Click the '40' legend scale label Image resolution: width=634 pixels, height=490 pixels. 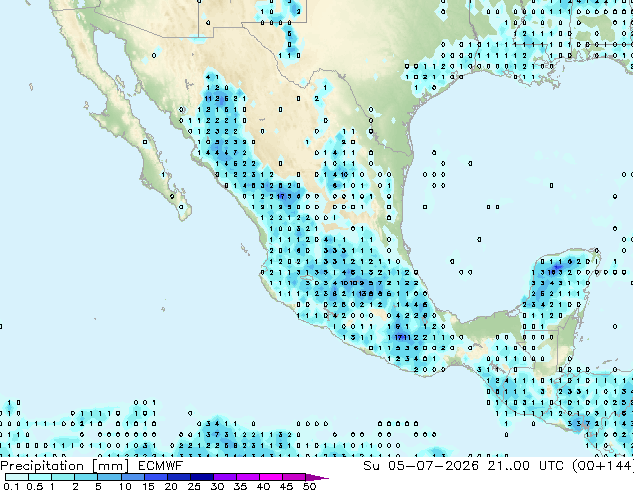coord(263,486)
